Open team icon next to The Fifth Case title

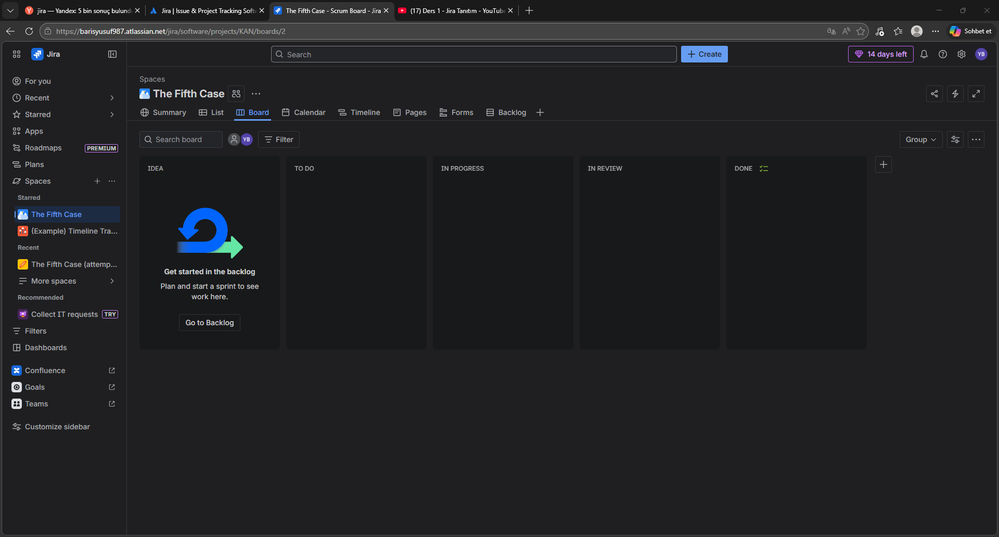click(236, 94)
